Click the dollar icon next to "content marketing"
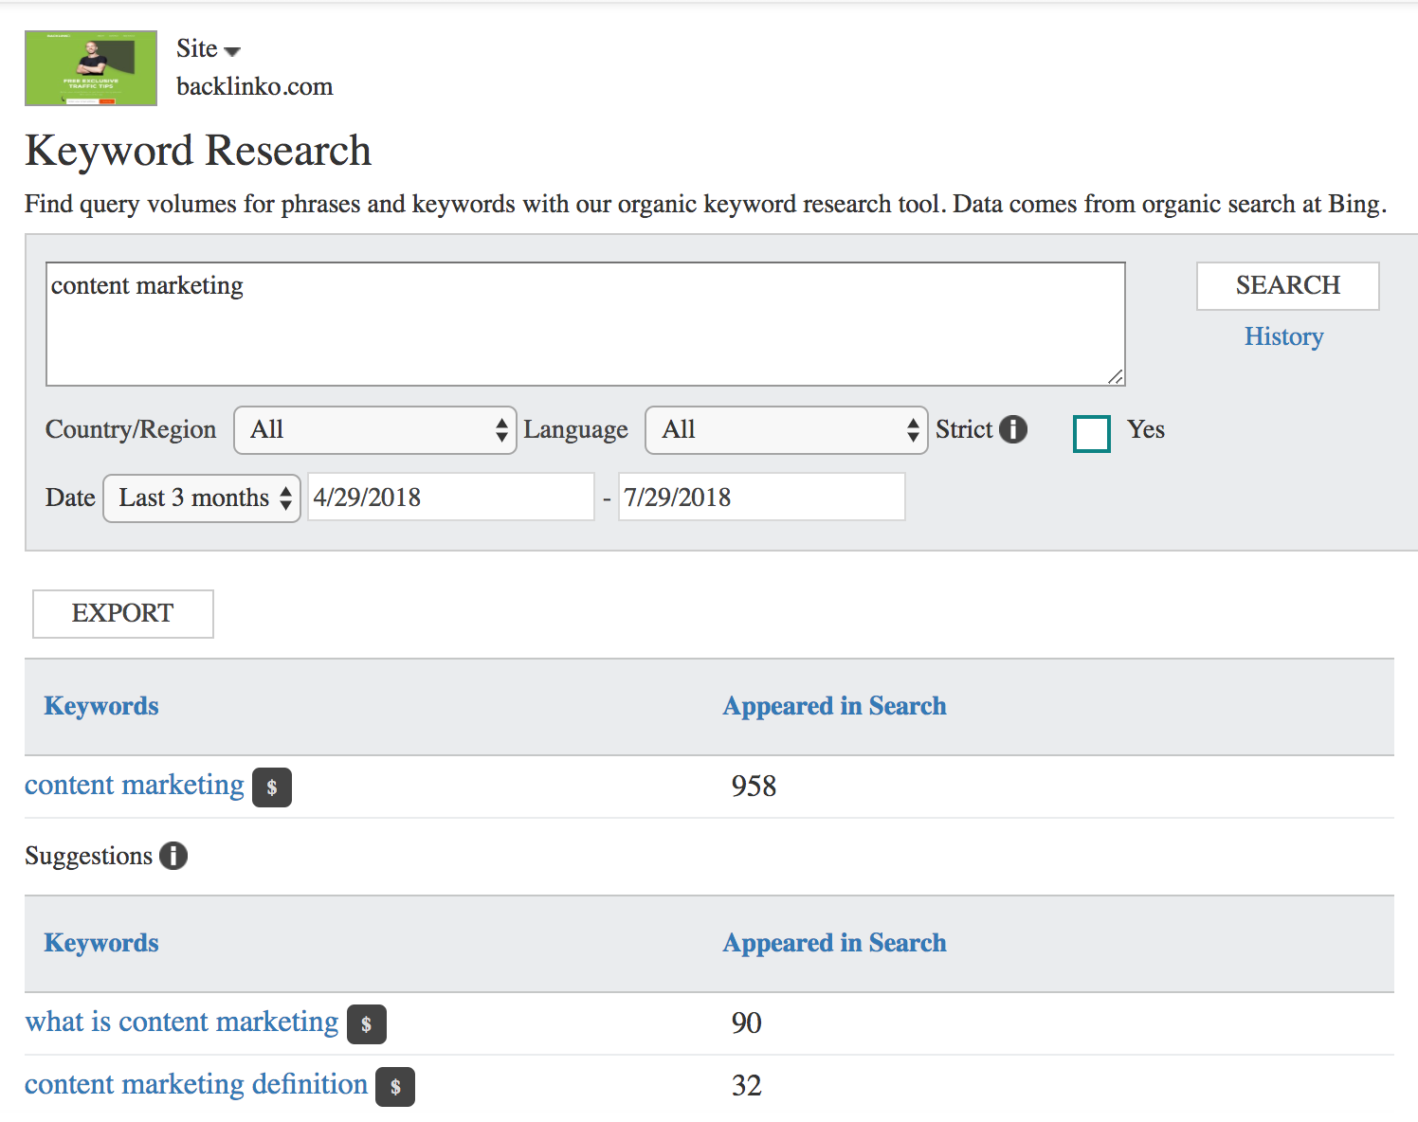The height and width of the screenshot is (1122, 1418). click(271, 787)
